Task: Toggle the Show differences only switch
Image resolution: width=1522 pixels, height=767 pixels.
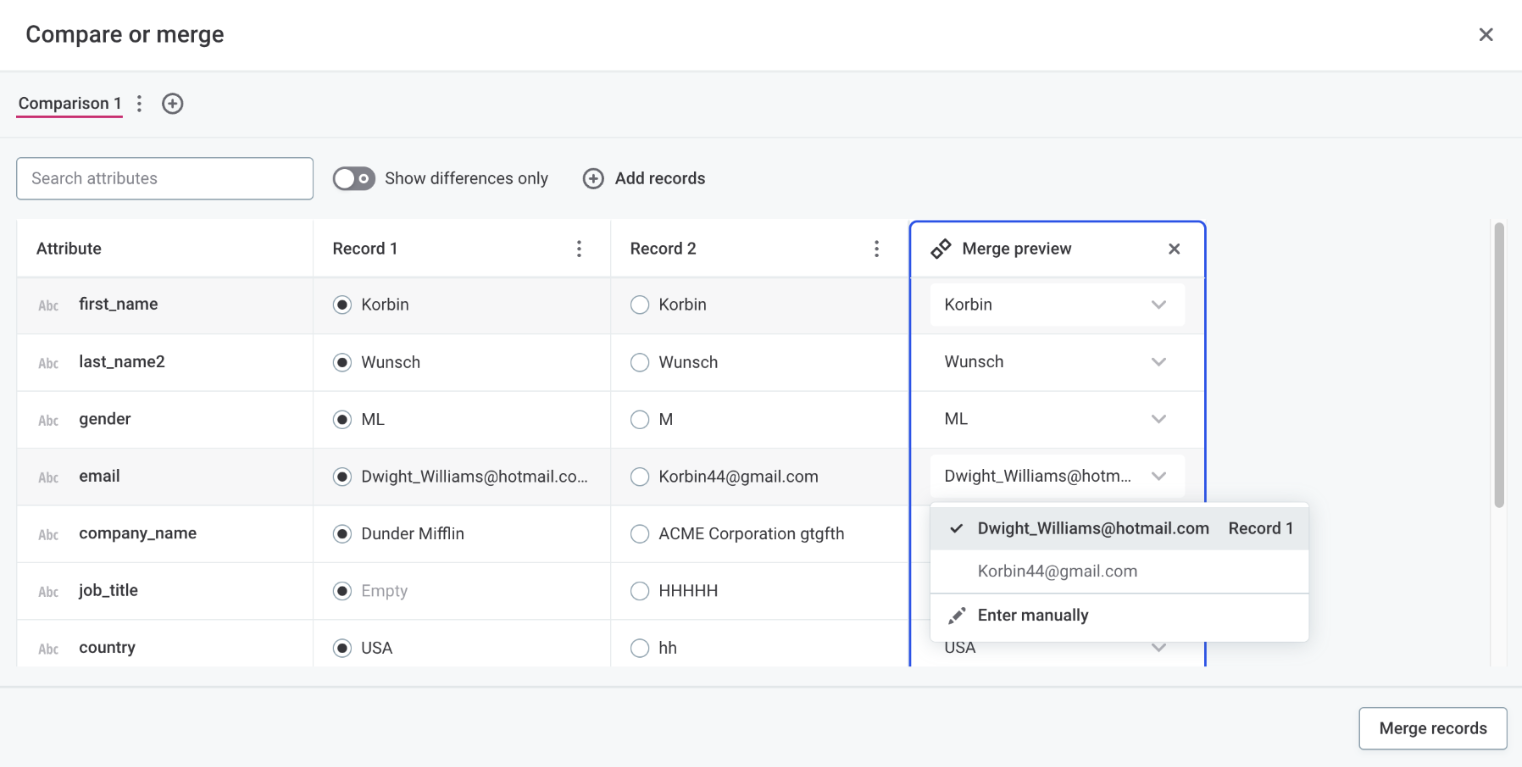Action: (x=354, y=177)
